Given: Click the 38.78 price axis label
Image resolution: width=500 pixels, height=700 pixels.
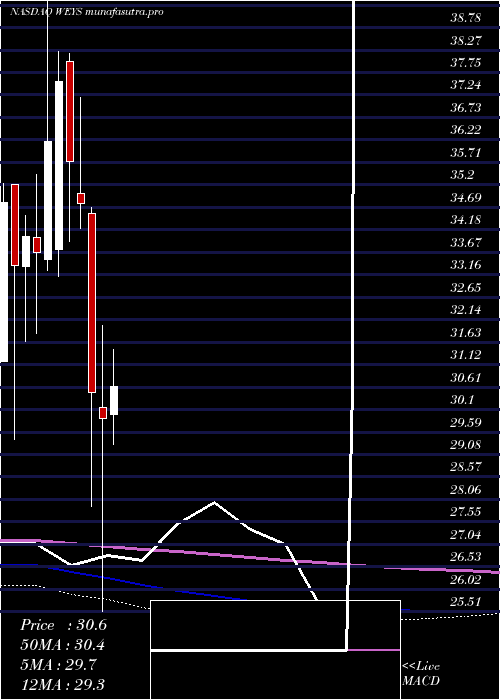Looking at the screenshot, I should 466,18.
